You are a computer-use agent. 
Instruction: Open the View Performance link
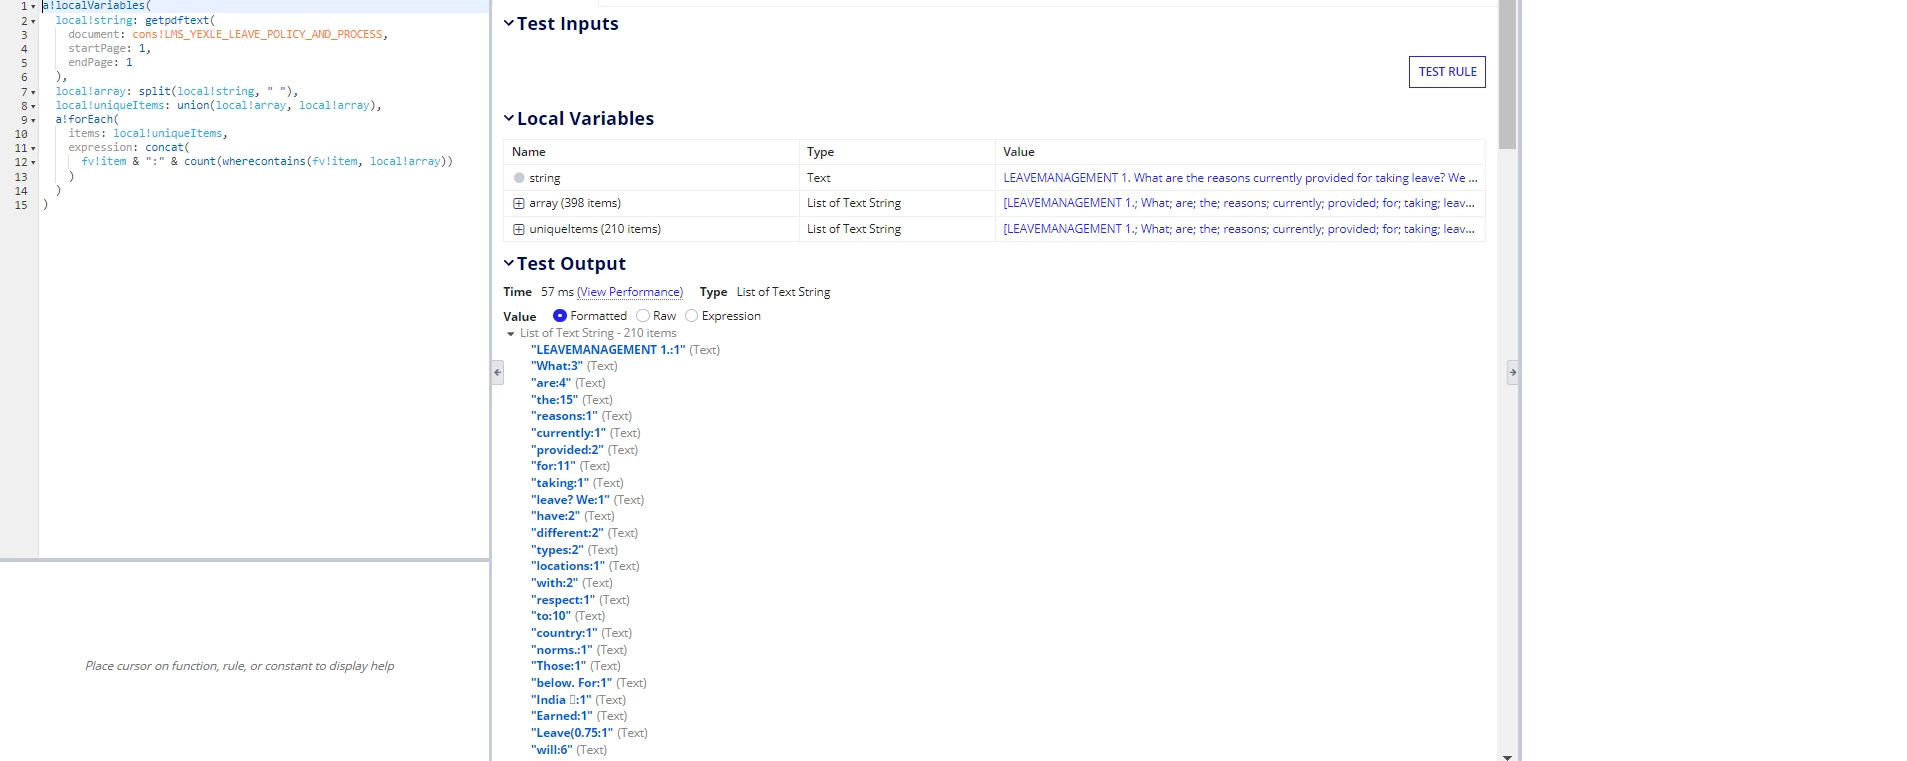tap(630, 292)
